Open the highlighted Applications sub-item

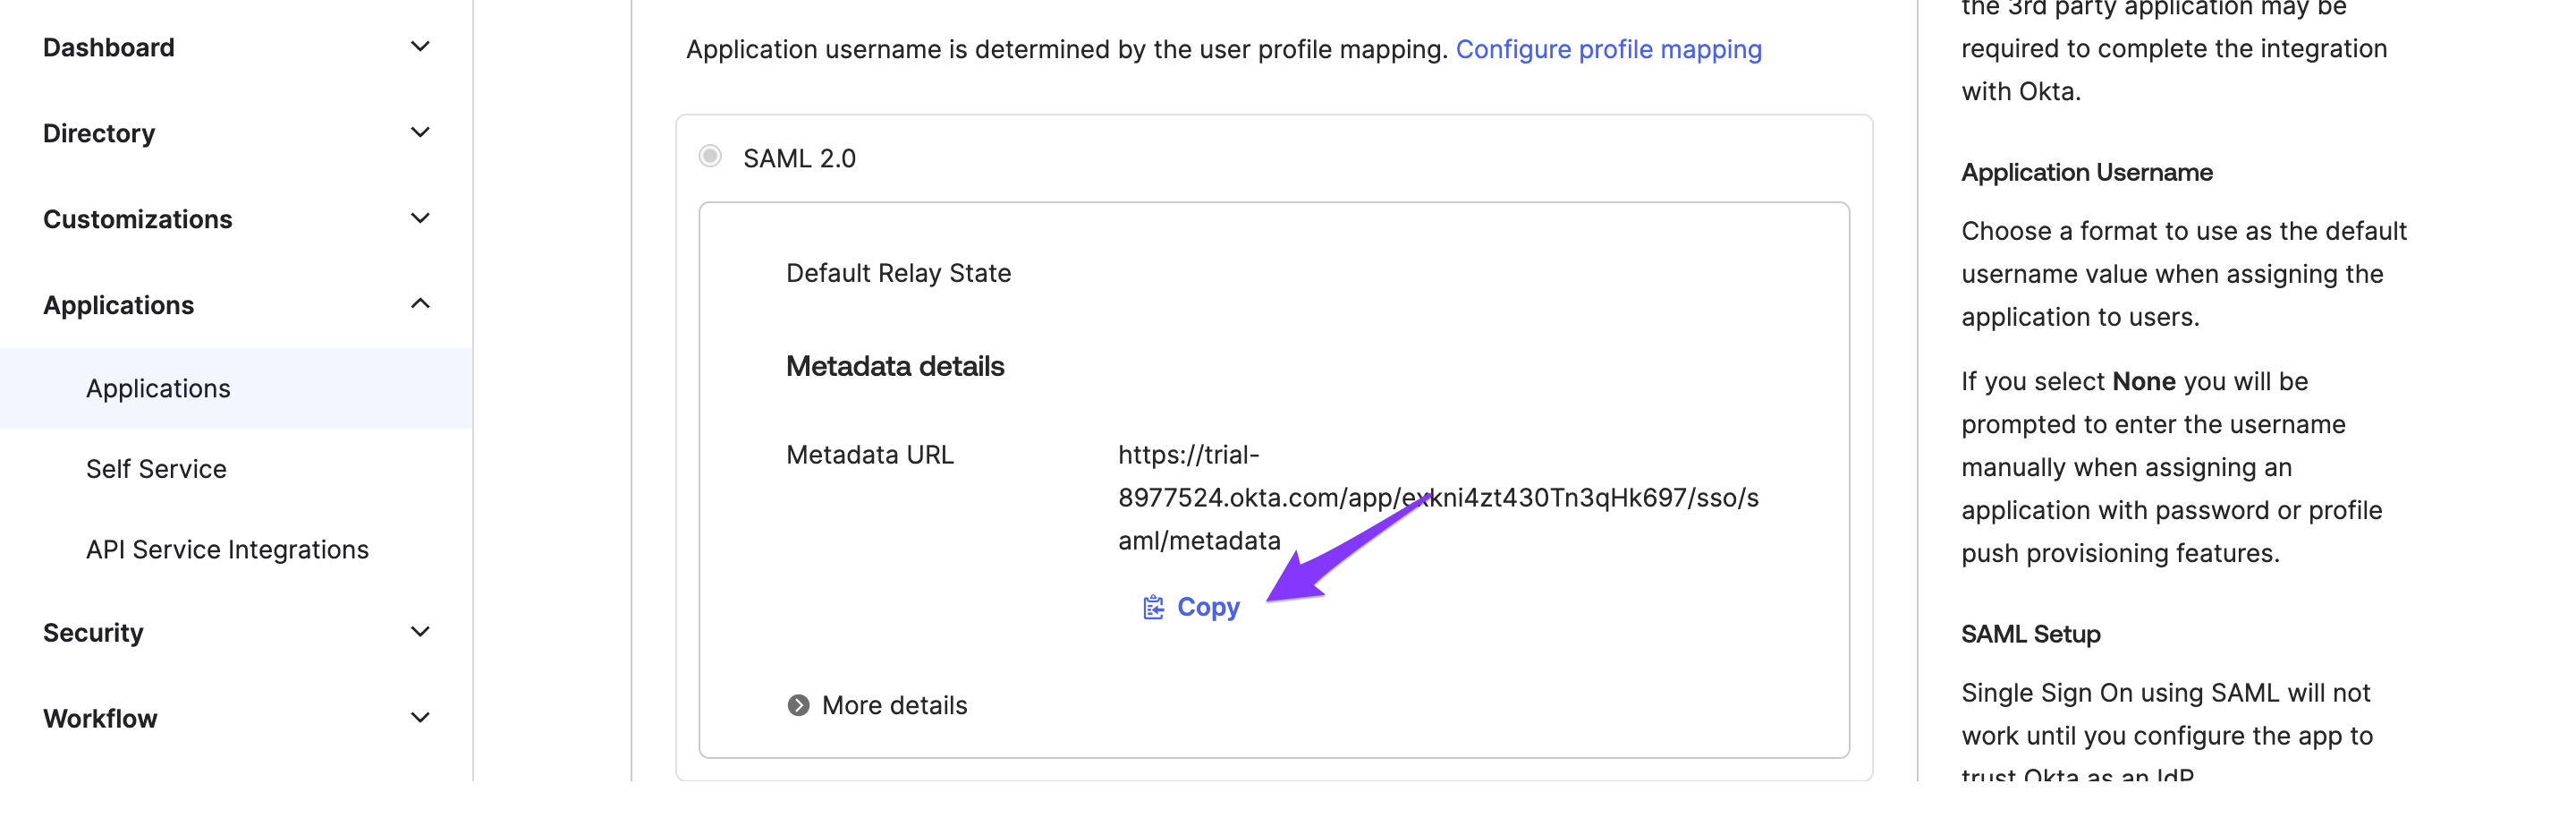(158, 389)
